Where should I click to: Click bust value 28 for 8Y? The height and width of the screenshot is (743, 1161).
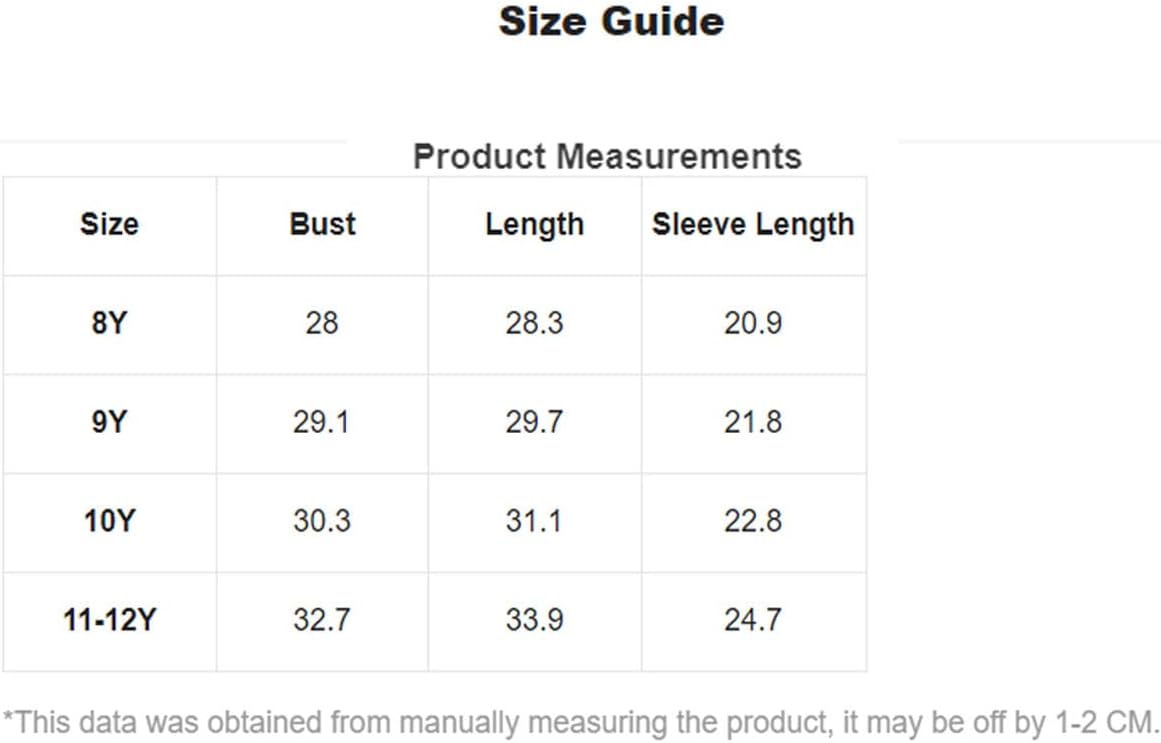pyautogui.click(x=322, y=324)
